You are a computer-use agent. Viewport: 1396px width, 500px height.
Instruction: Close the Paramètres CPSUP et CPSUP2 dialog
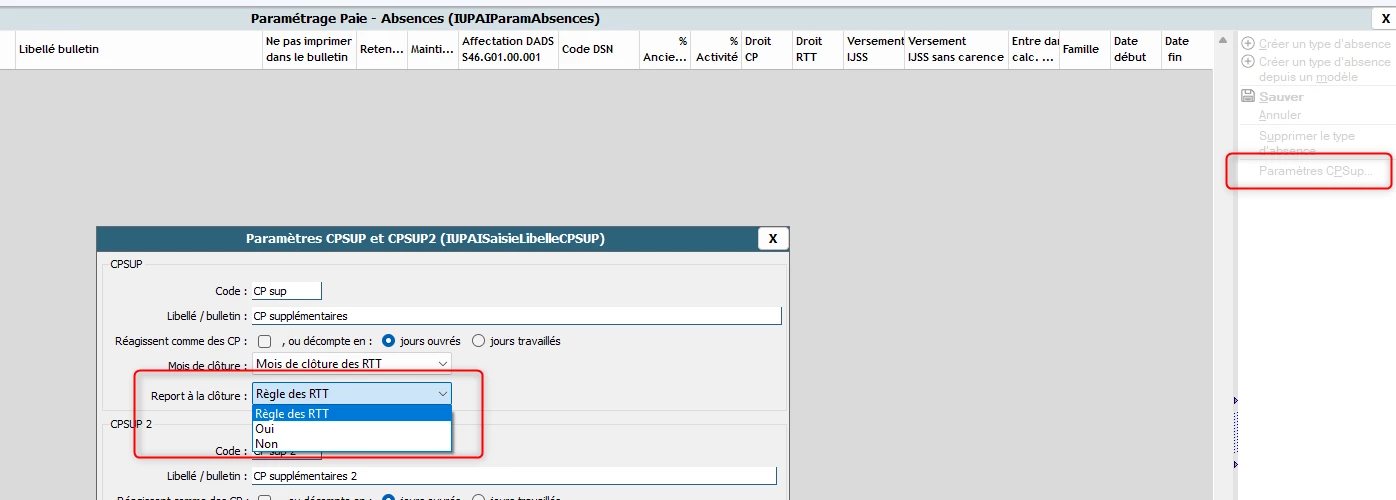coord(773,238)
